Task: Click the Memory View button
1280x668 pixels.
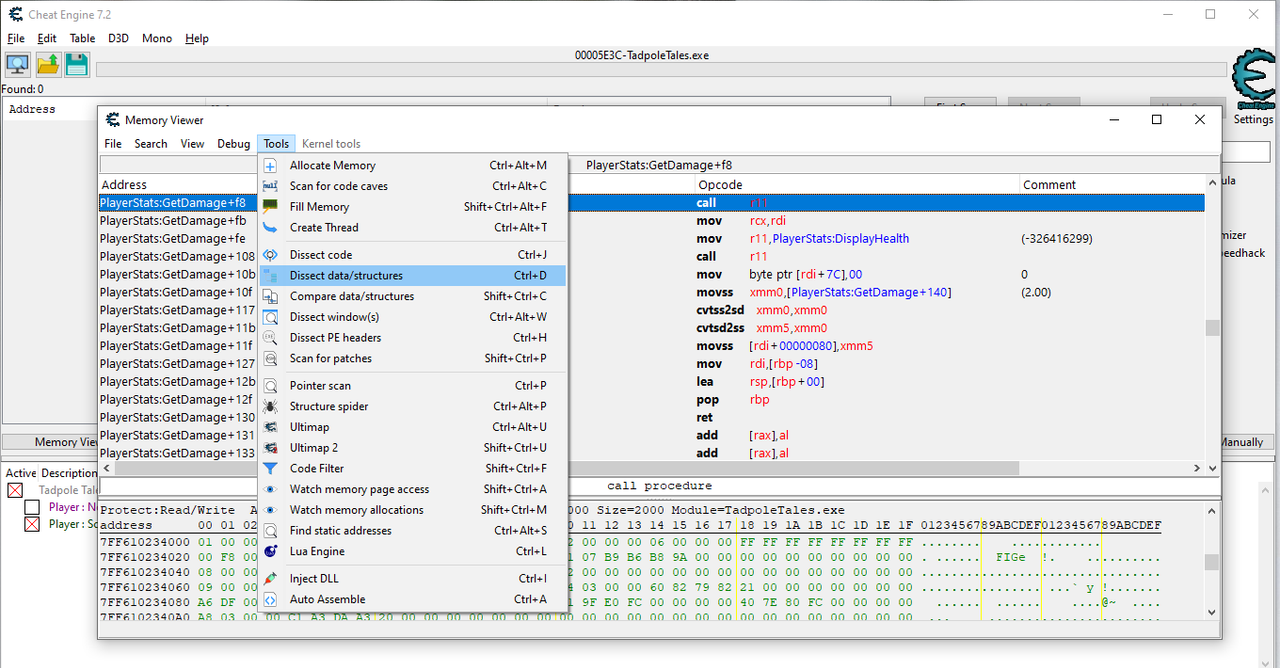Action: [50, 442]
